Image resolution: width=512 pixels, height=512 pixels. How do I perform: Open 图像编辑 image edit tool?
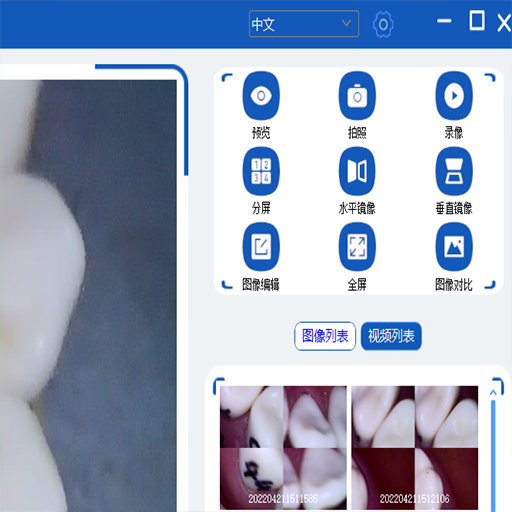(261, 247)
